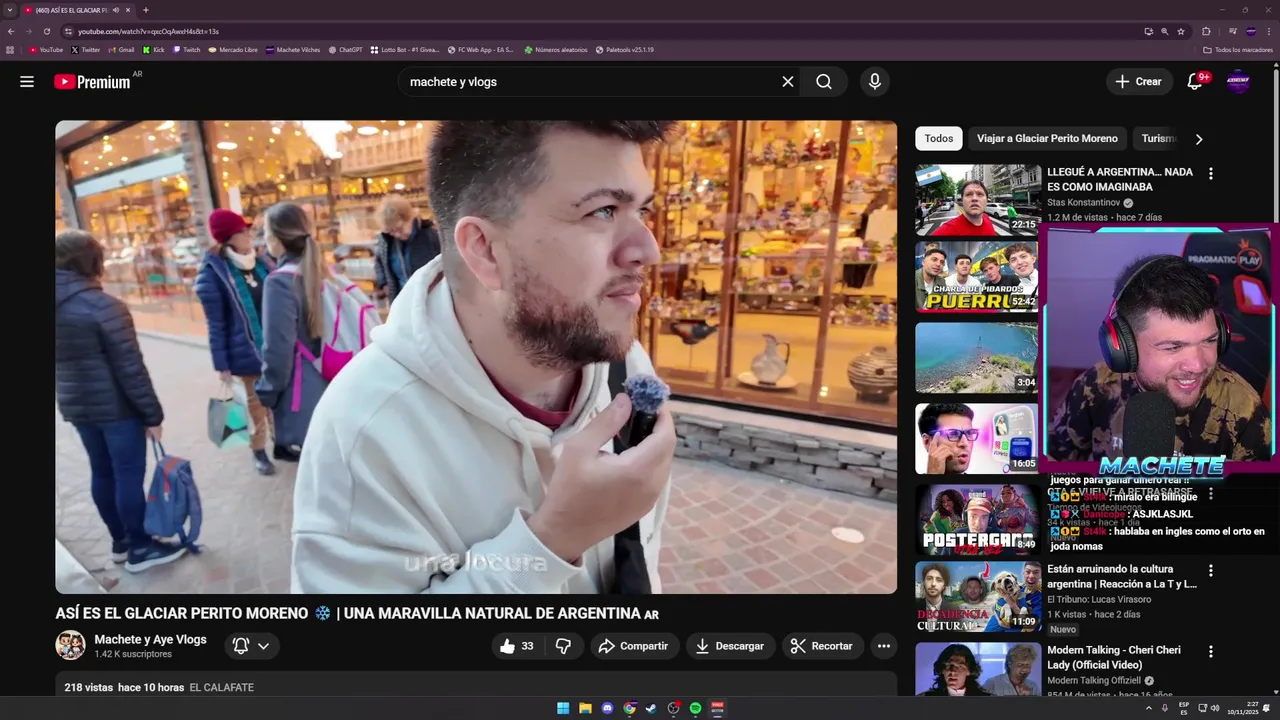The width and height of the screenshot is (1280, 720).
Task: Open Stas Konstantinov channel link
Action: point(1083,203)
